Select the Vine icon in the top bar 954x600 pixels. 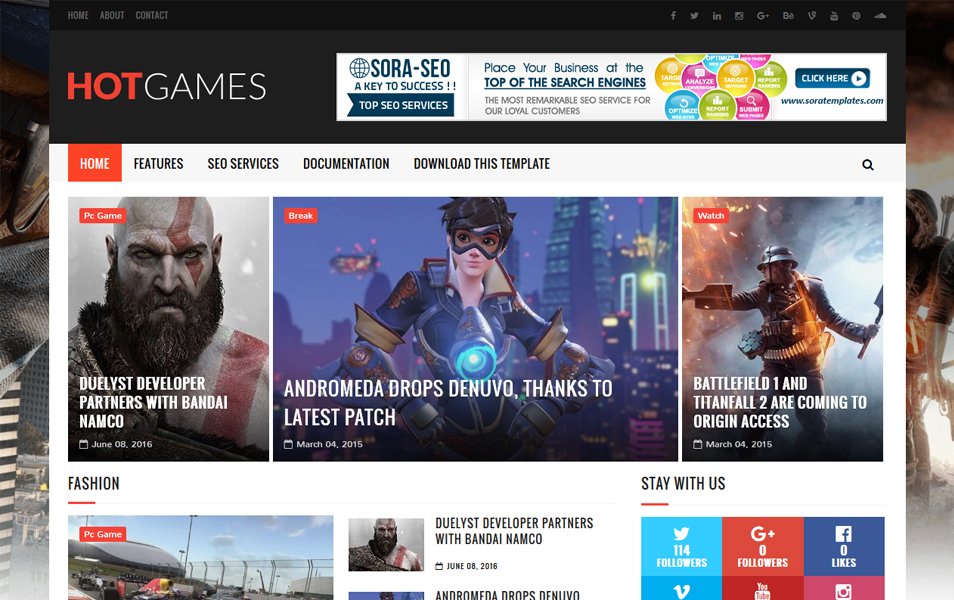click(x=811, y=15)
